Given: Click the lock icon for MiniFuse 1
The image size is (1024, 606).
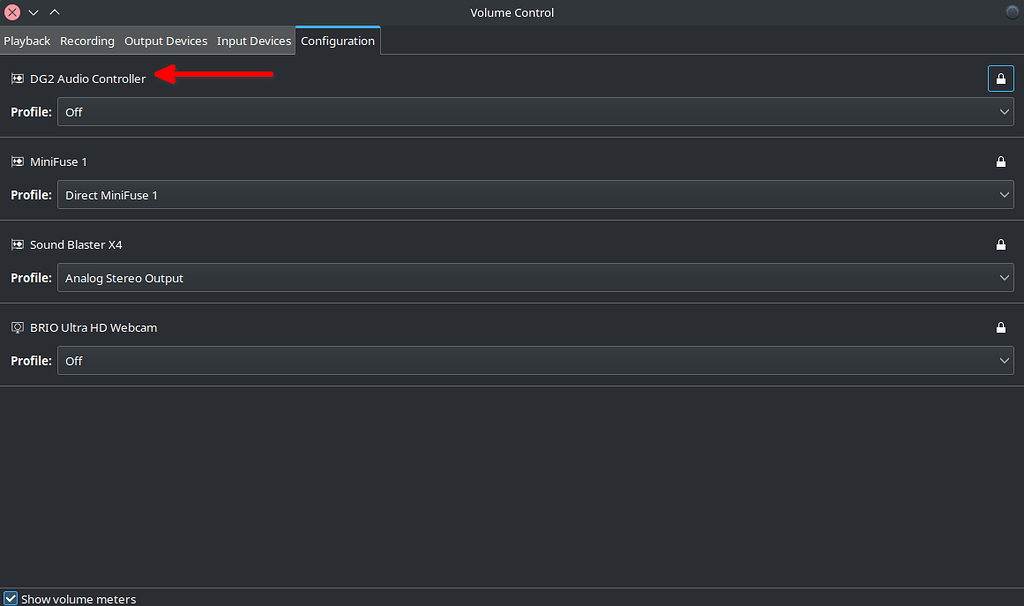Looking at the screenshot, I should (1001, 161).
